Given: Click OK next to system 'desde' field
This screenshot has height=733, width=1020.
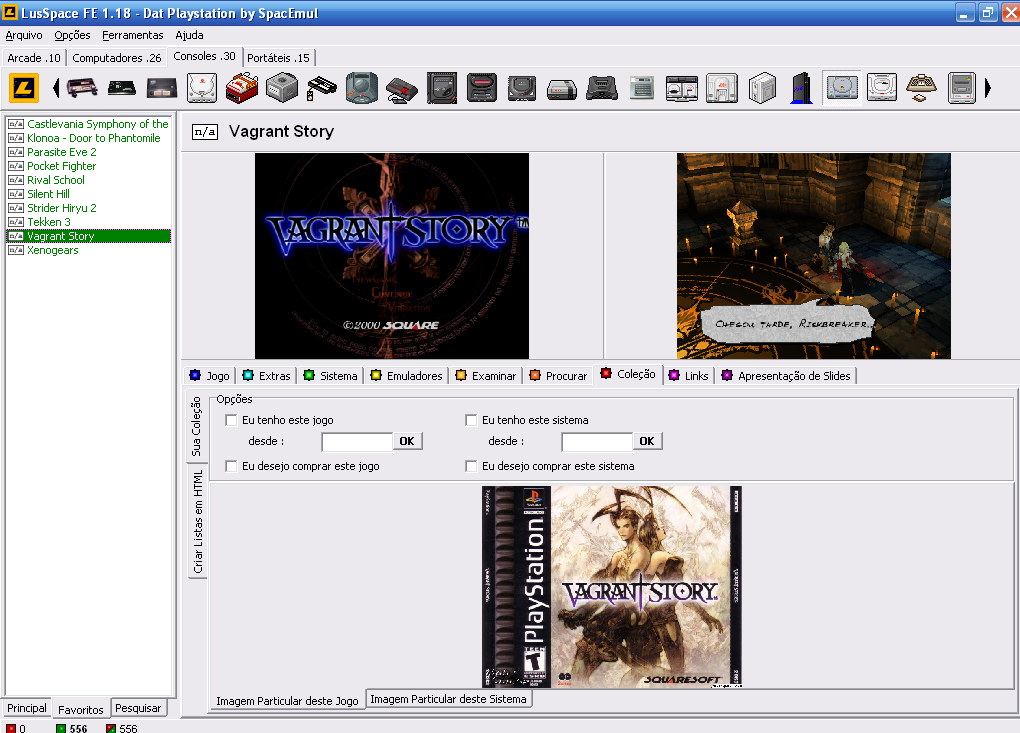Looking at the screenshot, I should tap(647, 441).
